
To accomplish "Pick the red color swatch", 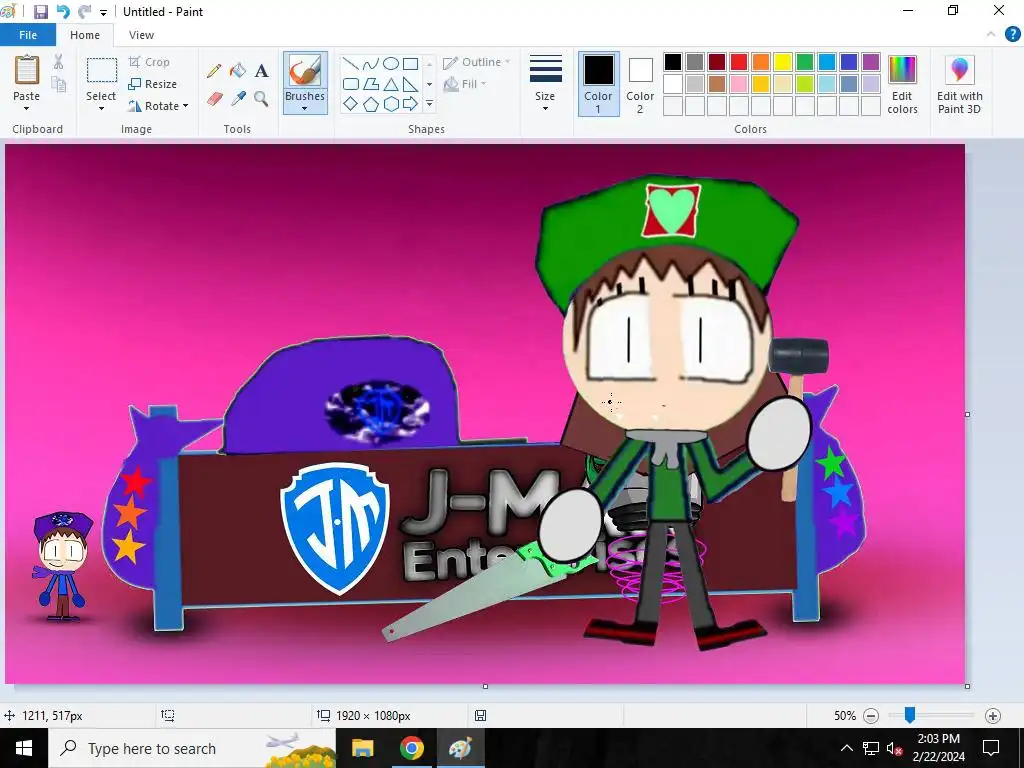I will [739, 62].
